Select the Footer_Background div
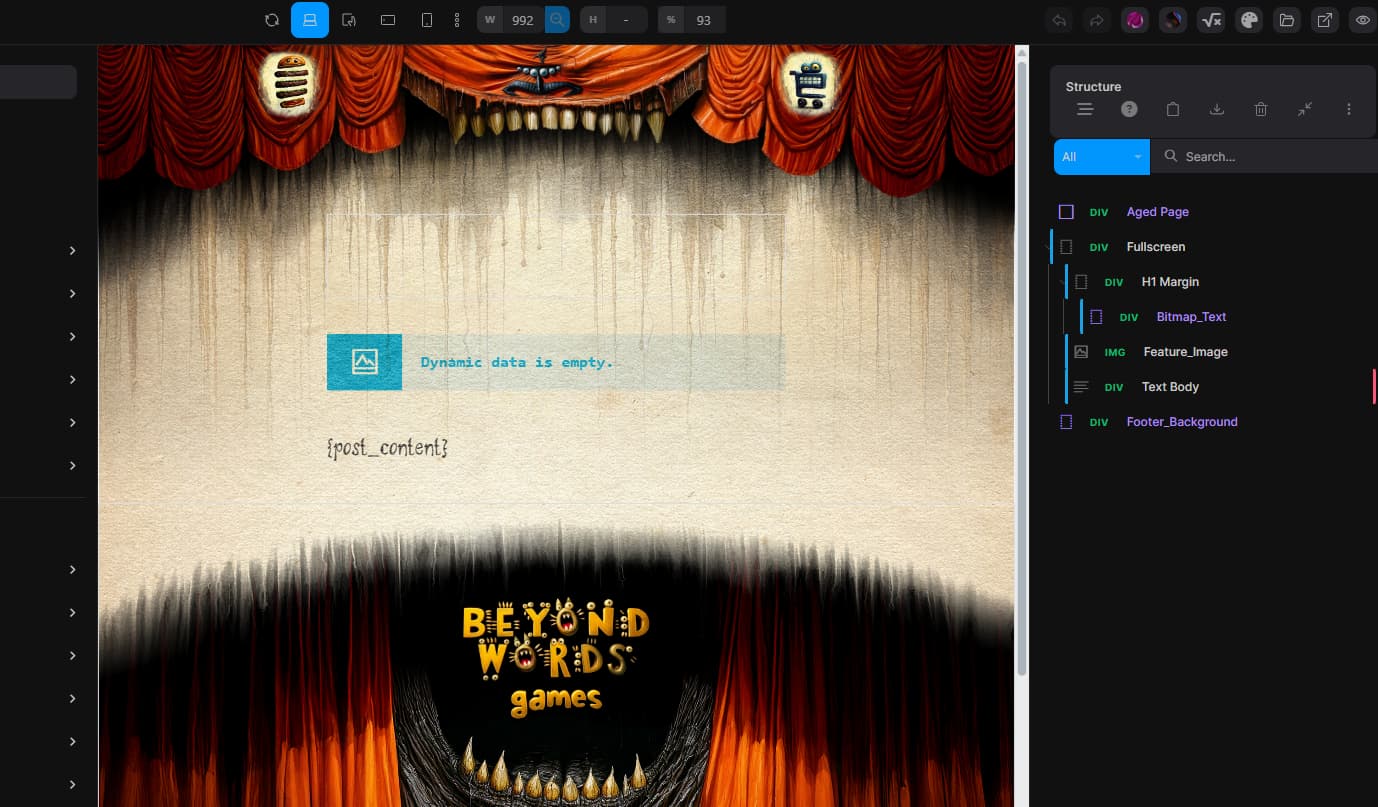The image size is (1378, 807). (x=1181, y=422)
